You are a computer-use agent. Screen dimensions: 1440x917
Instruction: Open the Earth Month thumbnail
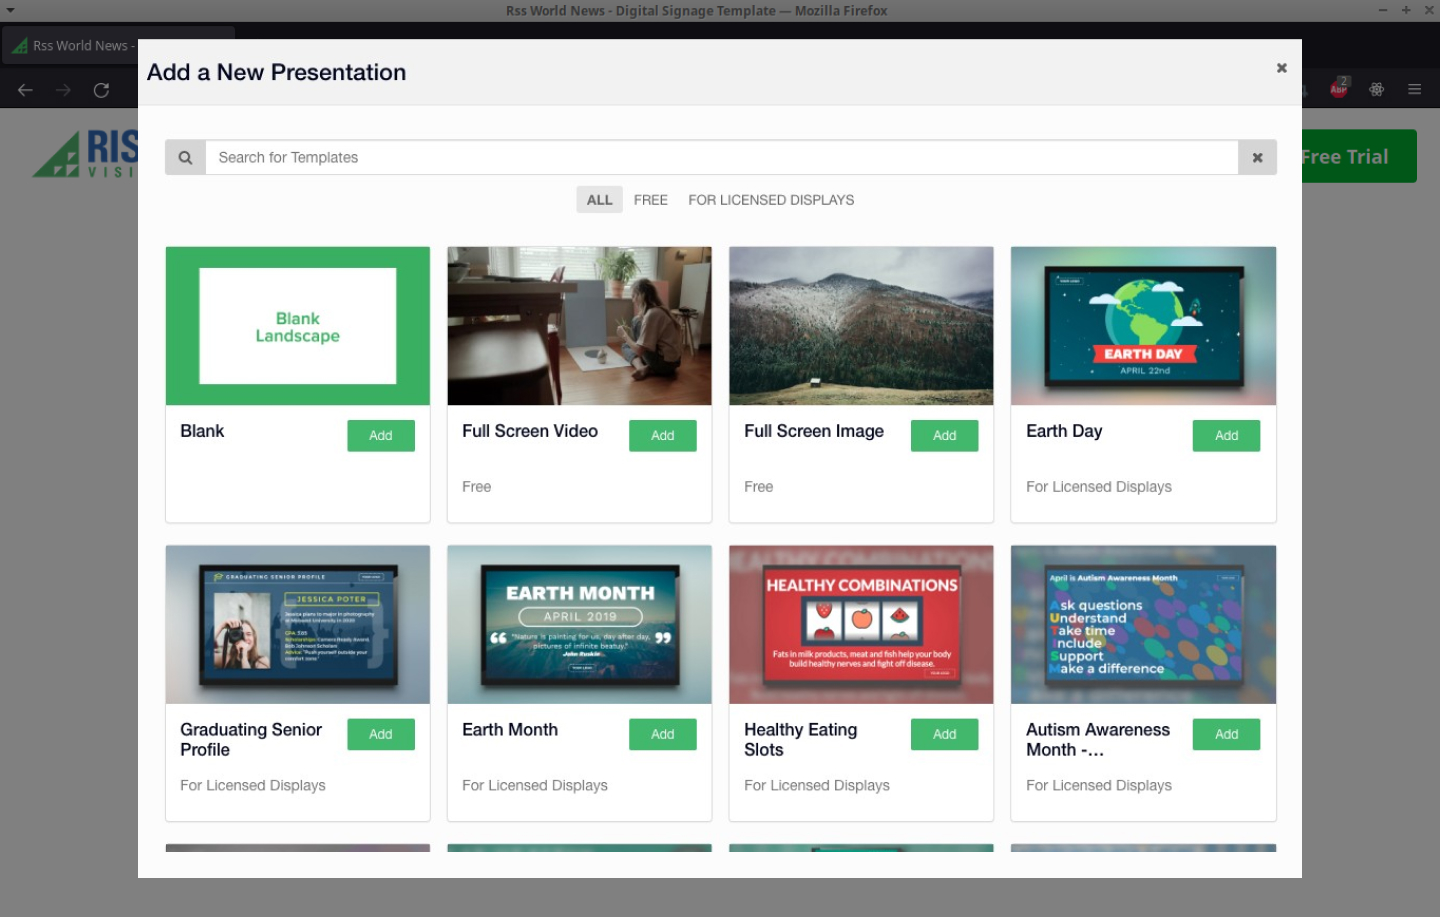pyautogui.click(x=580, y=625)
